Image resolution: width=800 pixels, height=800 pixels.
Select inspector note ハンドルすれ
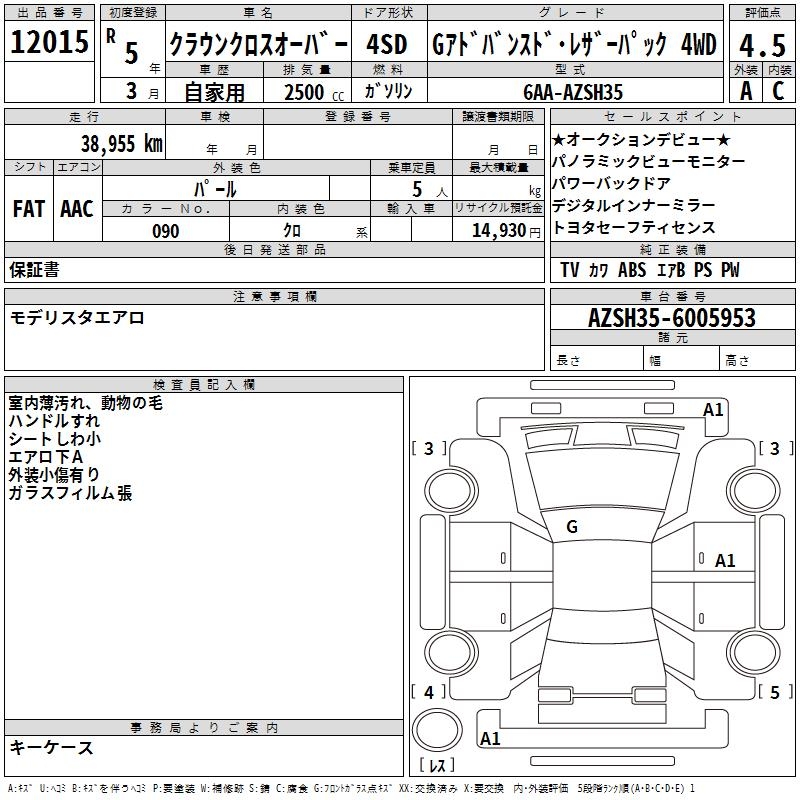(55, 421)
